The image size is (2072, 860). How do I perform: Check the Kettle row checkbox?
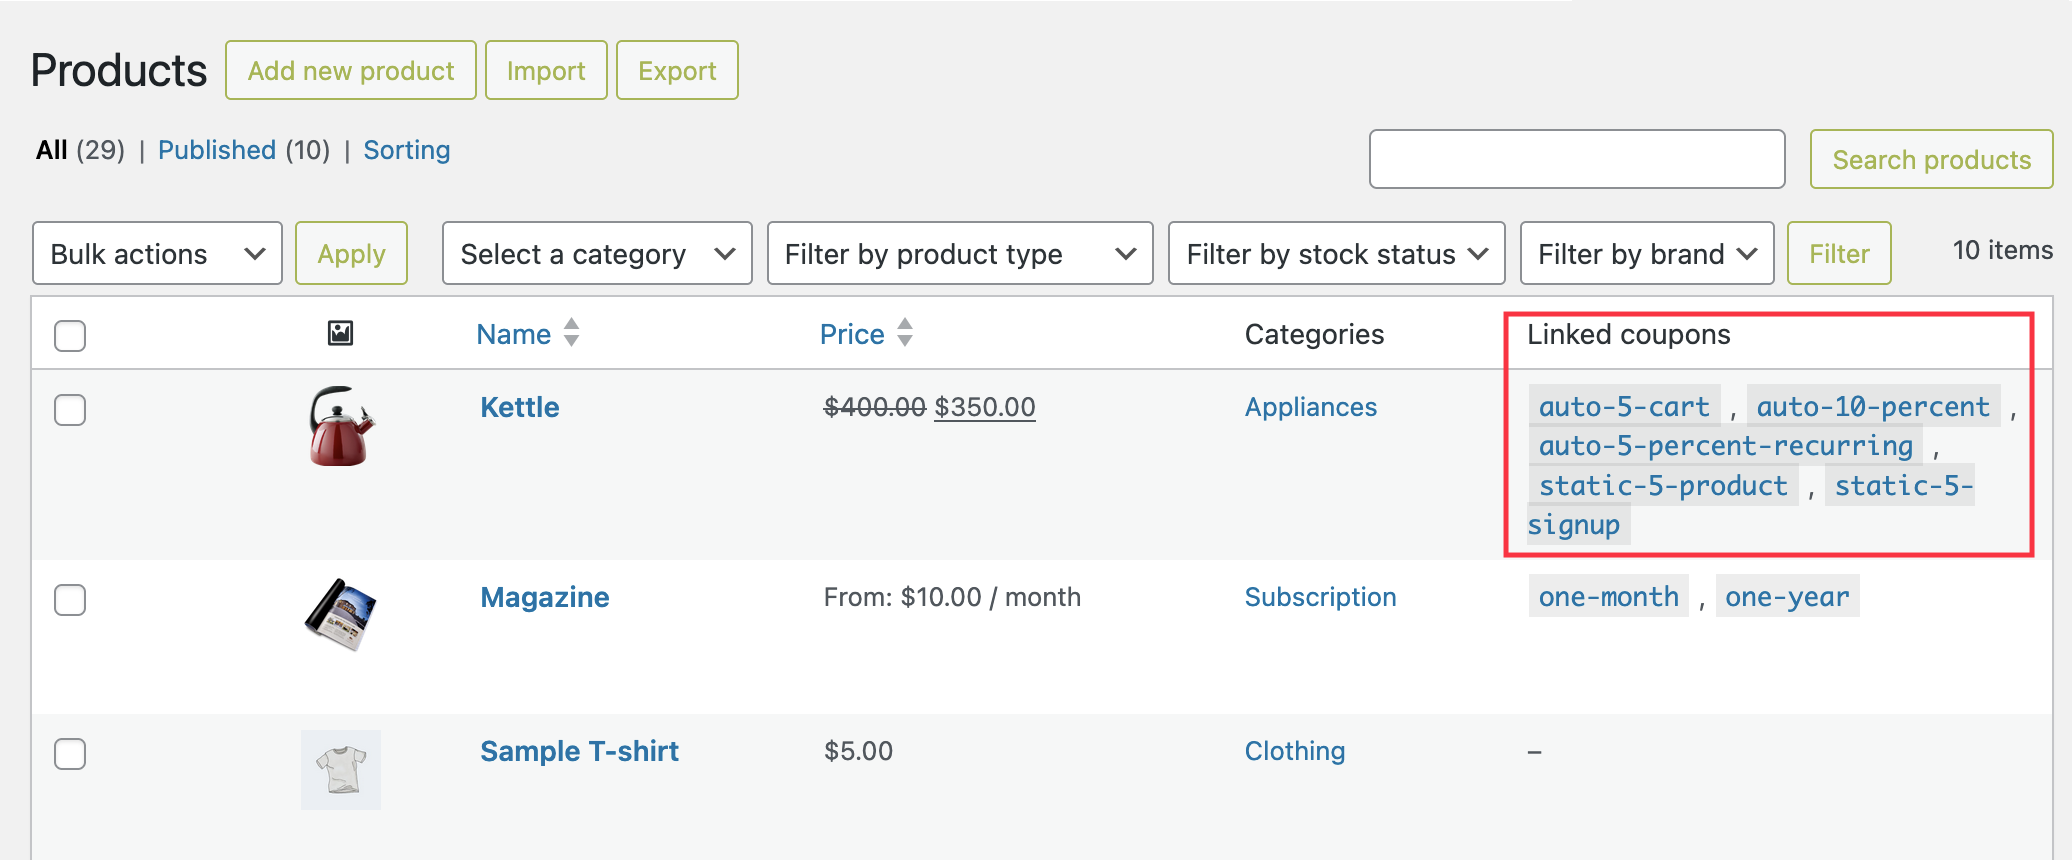pos(70,409)
